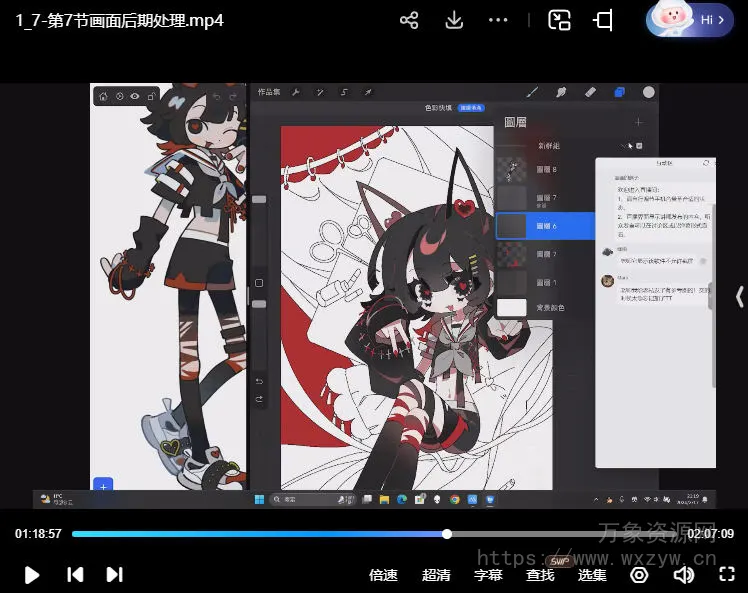
Task: Open the Hi assistant avatar button
Action: (691, 20)
